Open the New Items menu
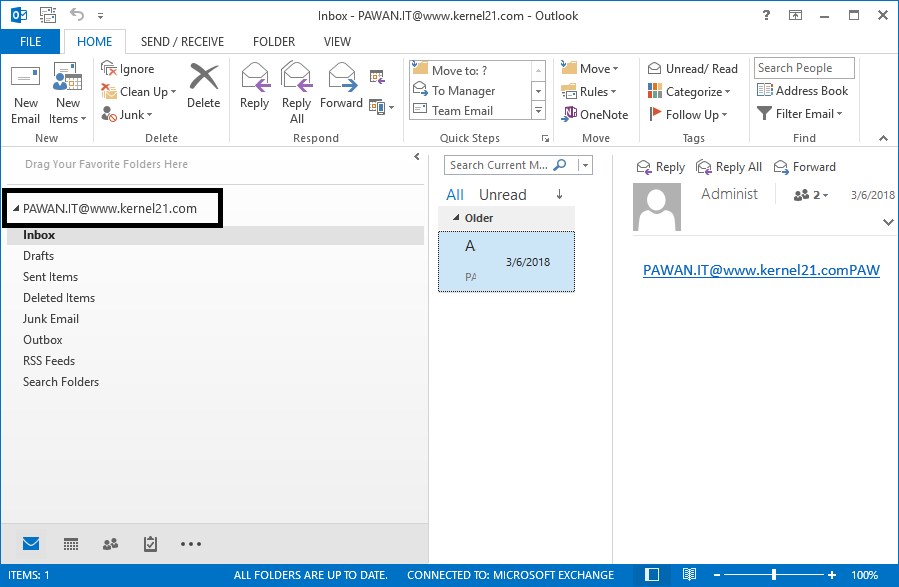The image size is (899, 587). point(68,95)
